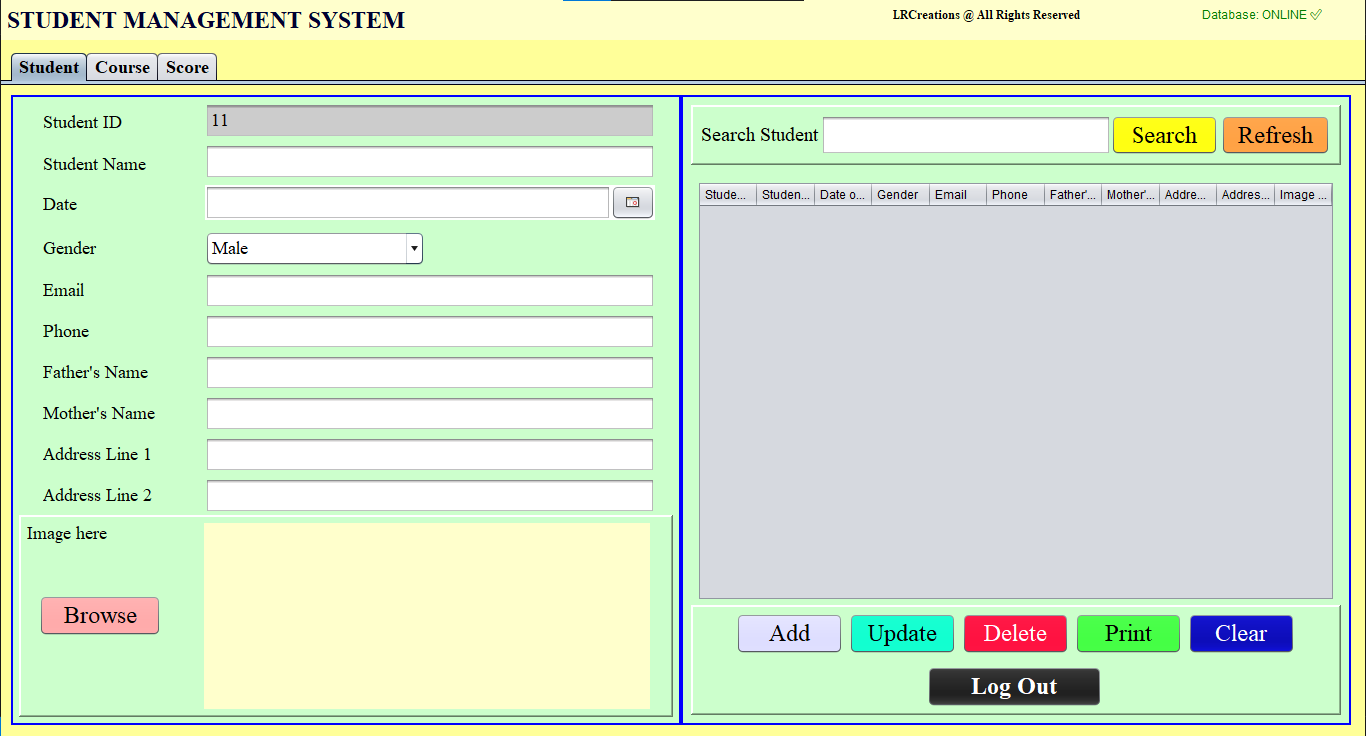The width and height of the screenshot is (1366, 736).
Task: Click the Phone column header in table
Action: tap(1014, 195)
